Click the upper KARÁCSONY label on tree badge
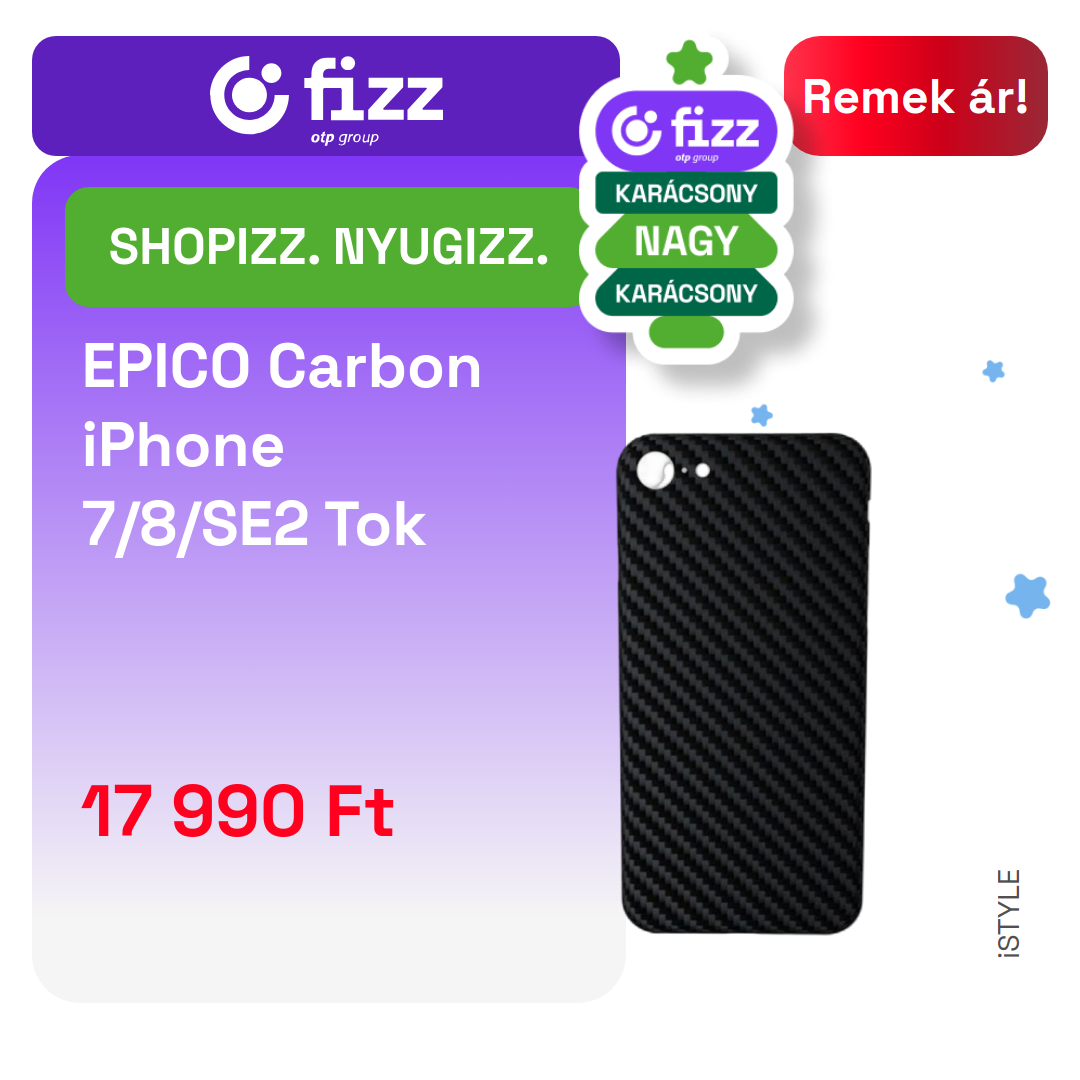This screenshot has width=1080, height=1080. coord(686,194)
